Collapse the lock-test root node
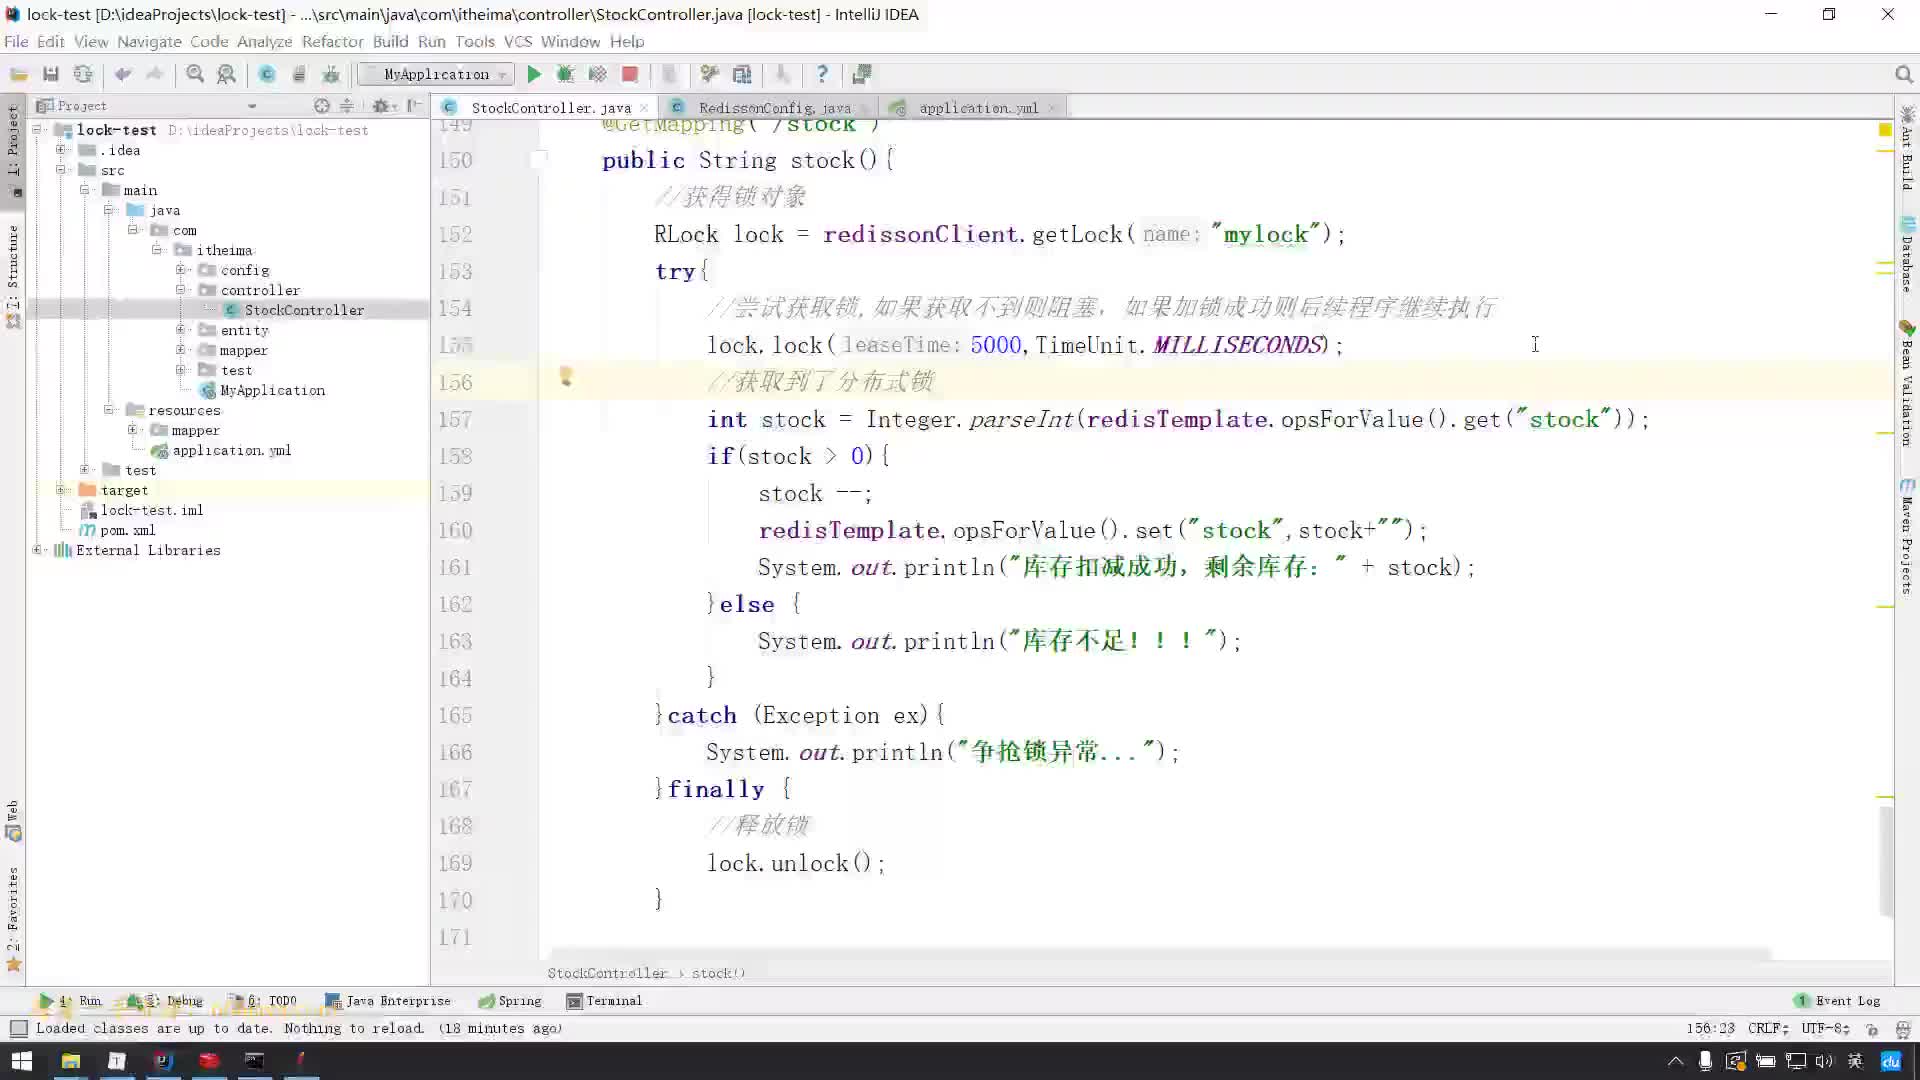1920x1080 pixels. [x=37, y=130]
